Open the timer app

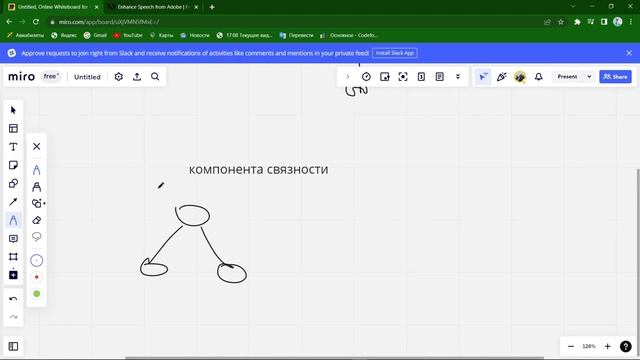pyautogui.click(x=366, y=77)
